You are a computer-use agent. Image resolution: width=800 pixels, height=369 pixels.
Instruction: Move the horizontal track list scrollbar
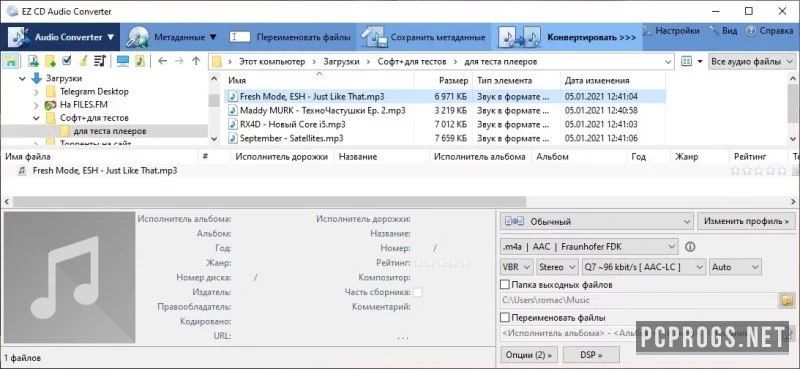coord(269,202)
